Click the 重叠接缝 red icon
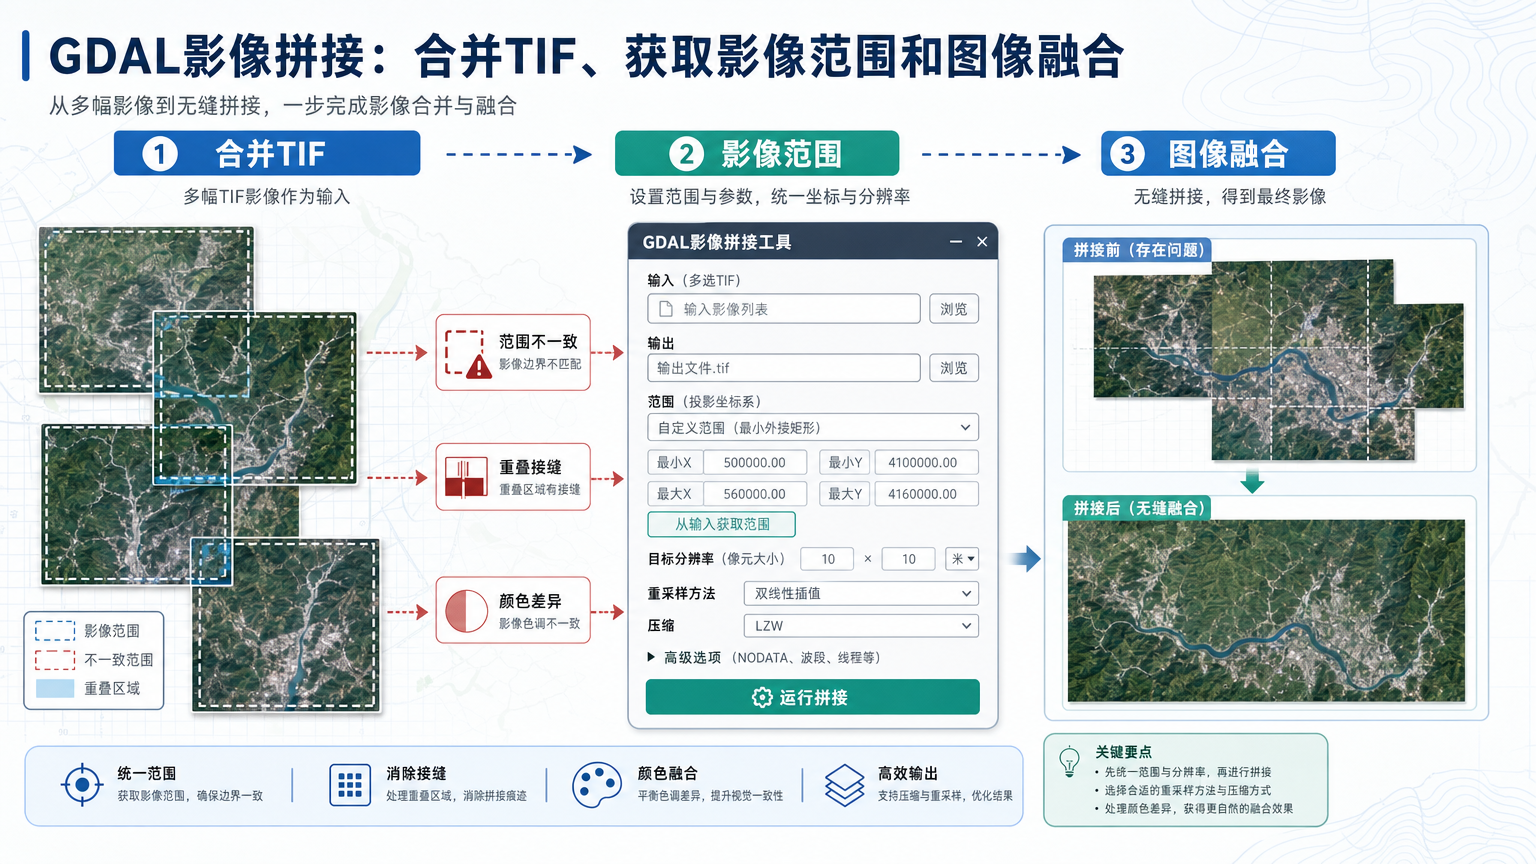This screenshot has height=864, width=1536. [466, 478]
